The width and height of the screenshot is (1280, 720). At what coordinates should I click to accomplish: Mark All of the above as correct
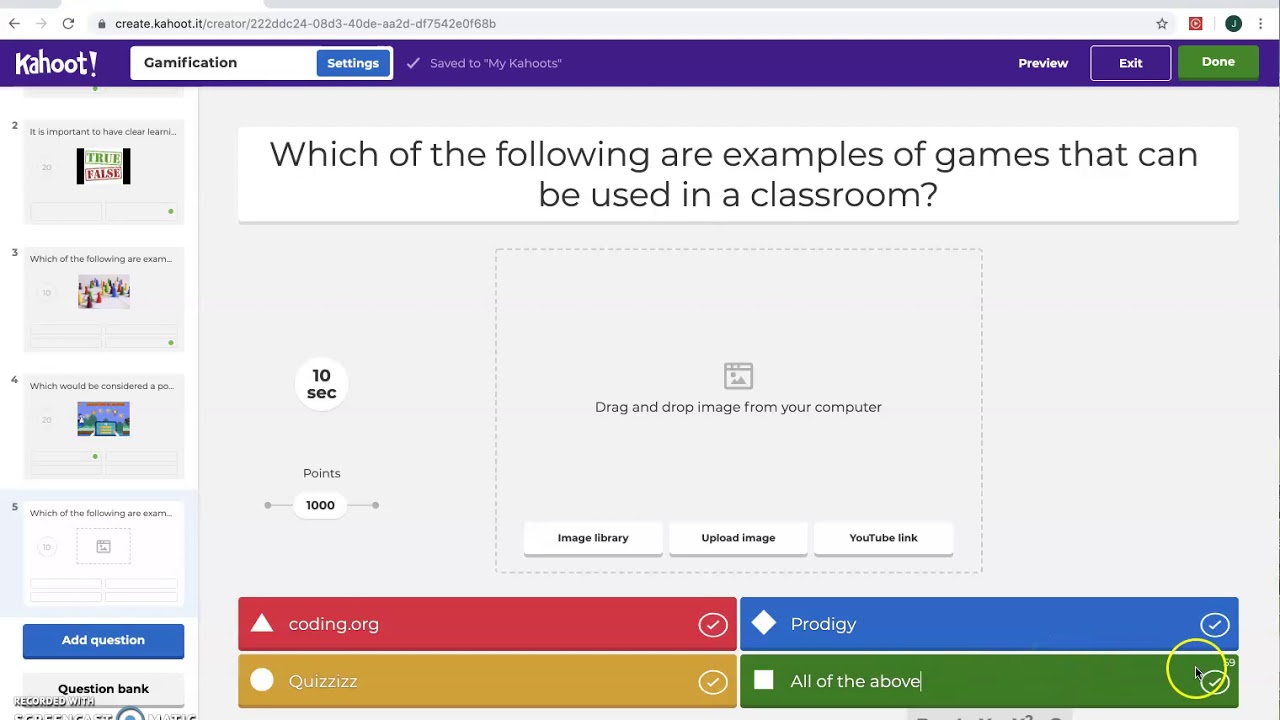[x=1214, y=682]
